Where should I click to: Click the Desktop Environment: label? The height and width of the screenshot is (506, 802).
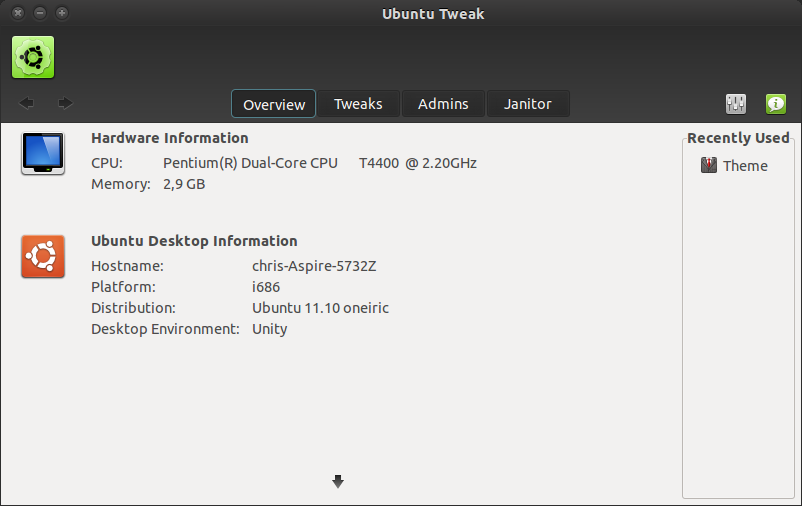point(165,329)
